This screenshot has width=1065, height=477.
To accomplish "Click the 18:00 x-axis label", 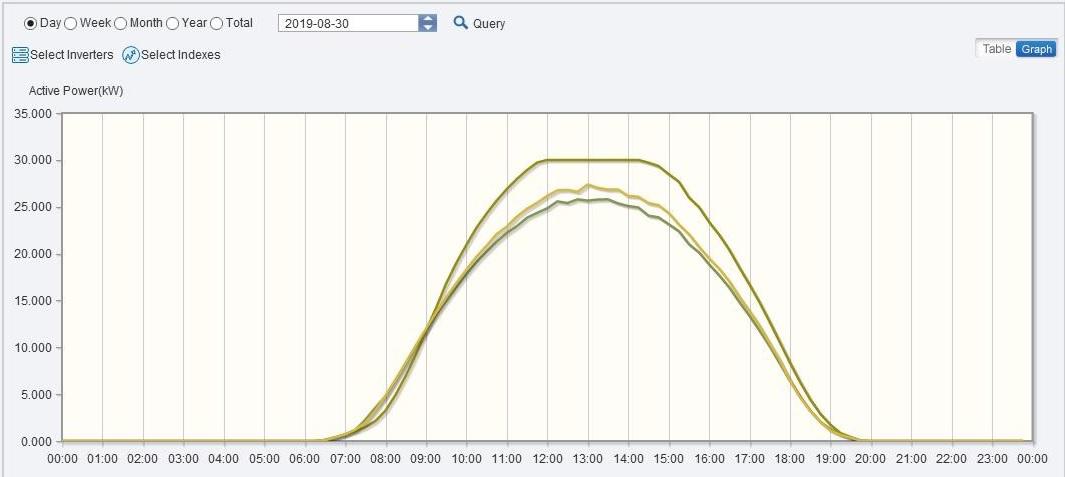I will pyautogui.click(x=791, y=459).
